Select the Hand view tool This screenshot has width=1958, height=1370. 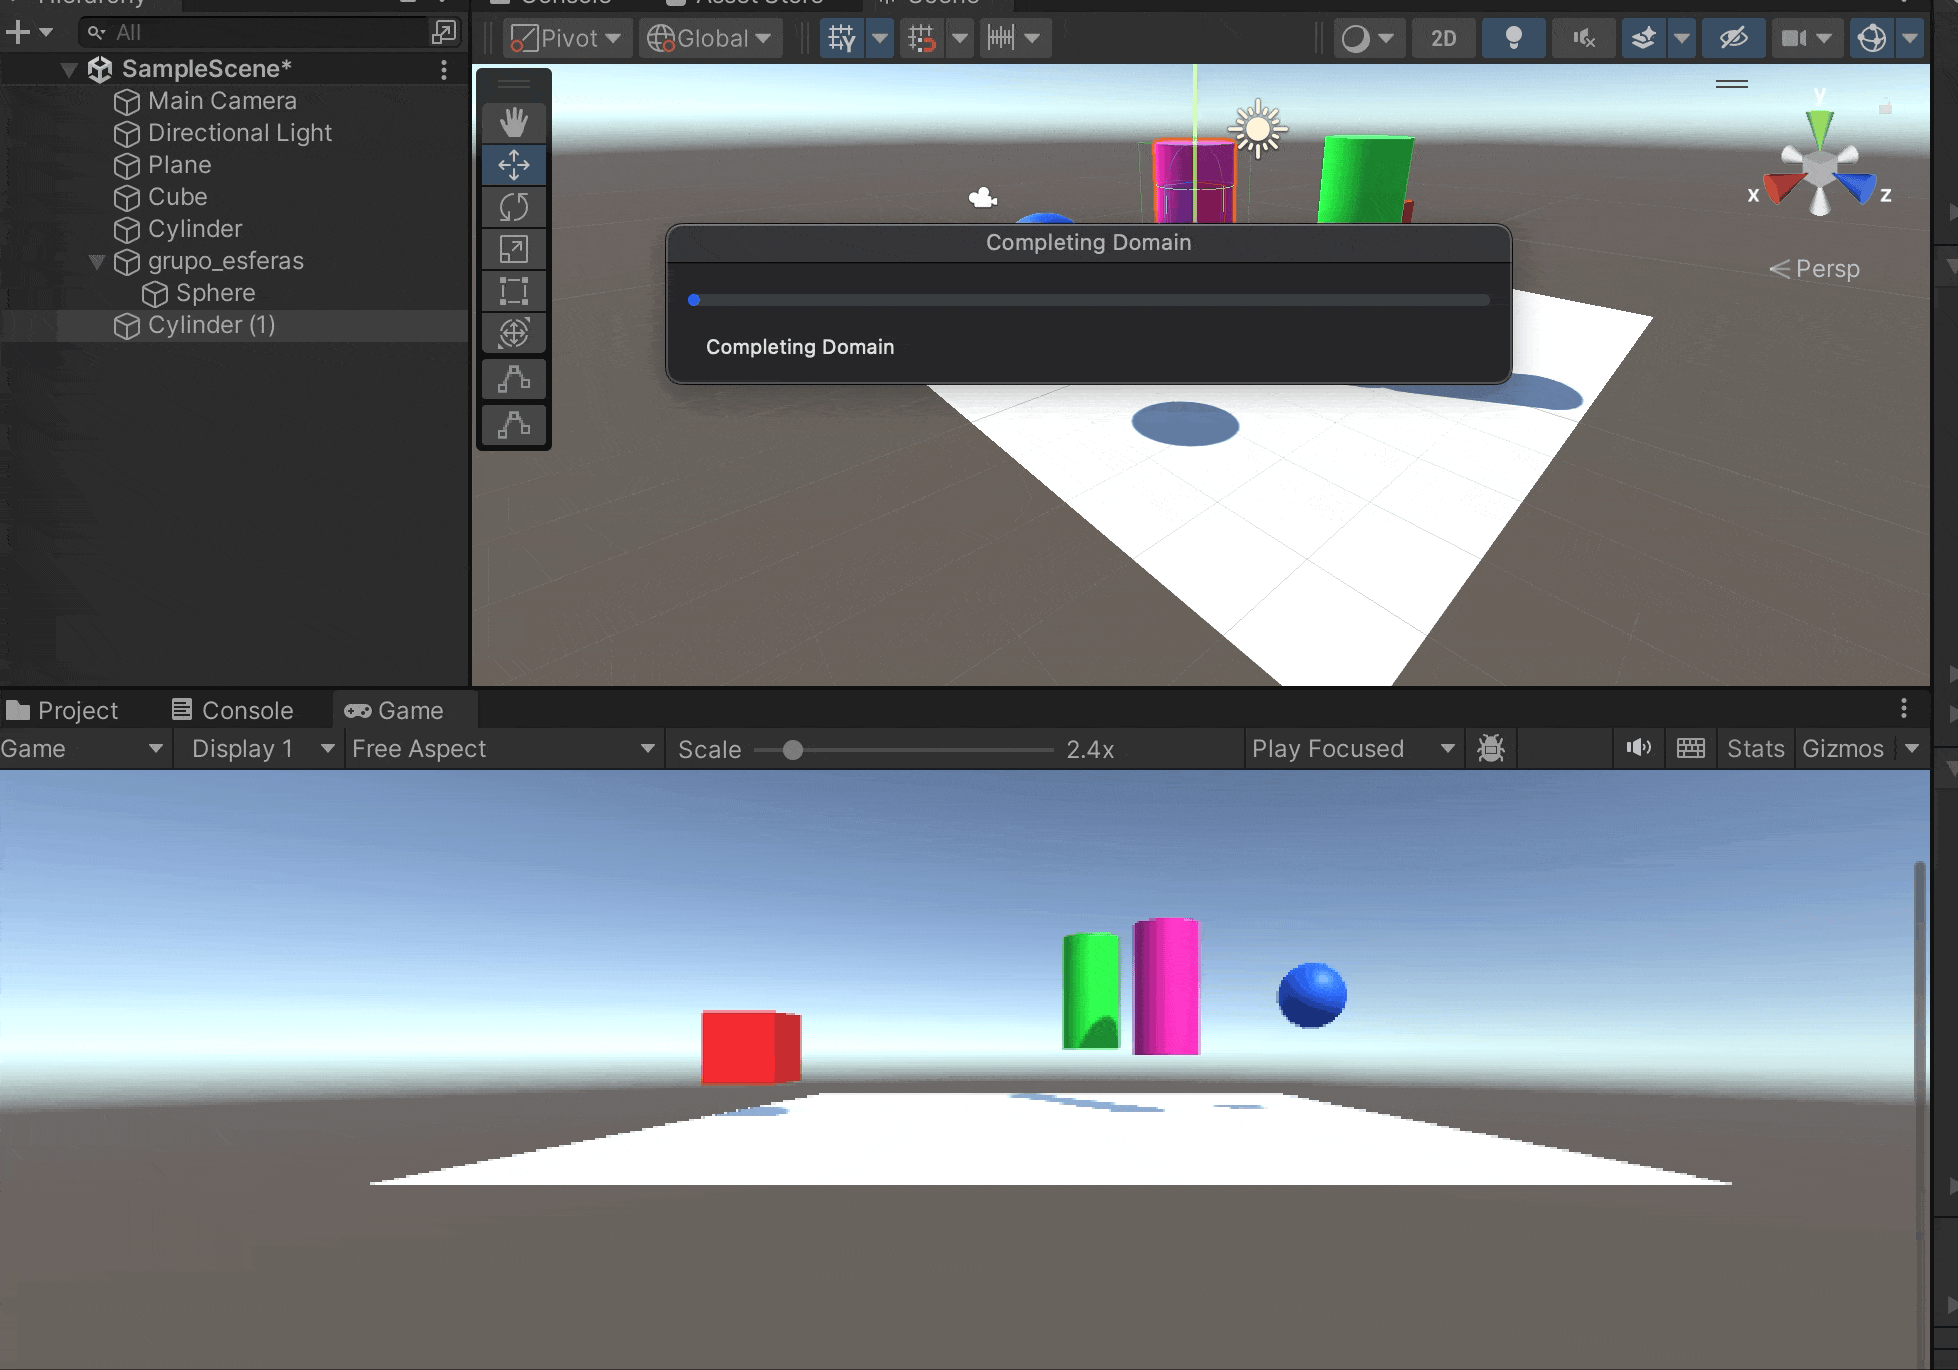click(x=514, y=123)
